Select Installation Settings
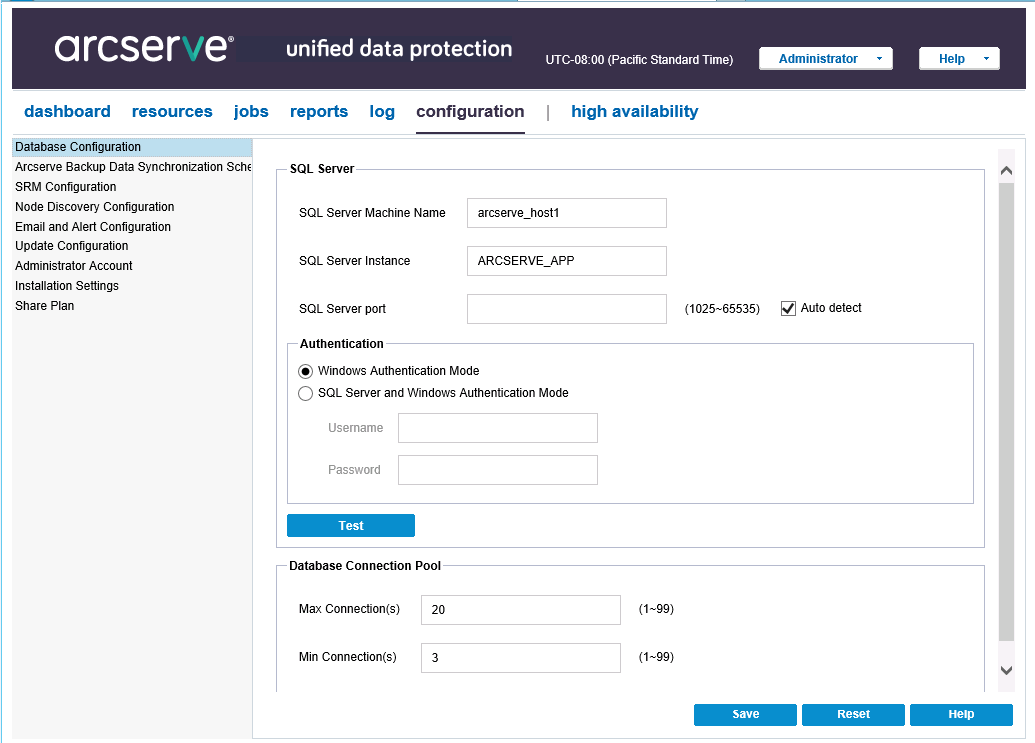 [132, 286]
